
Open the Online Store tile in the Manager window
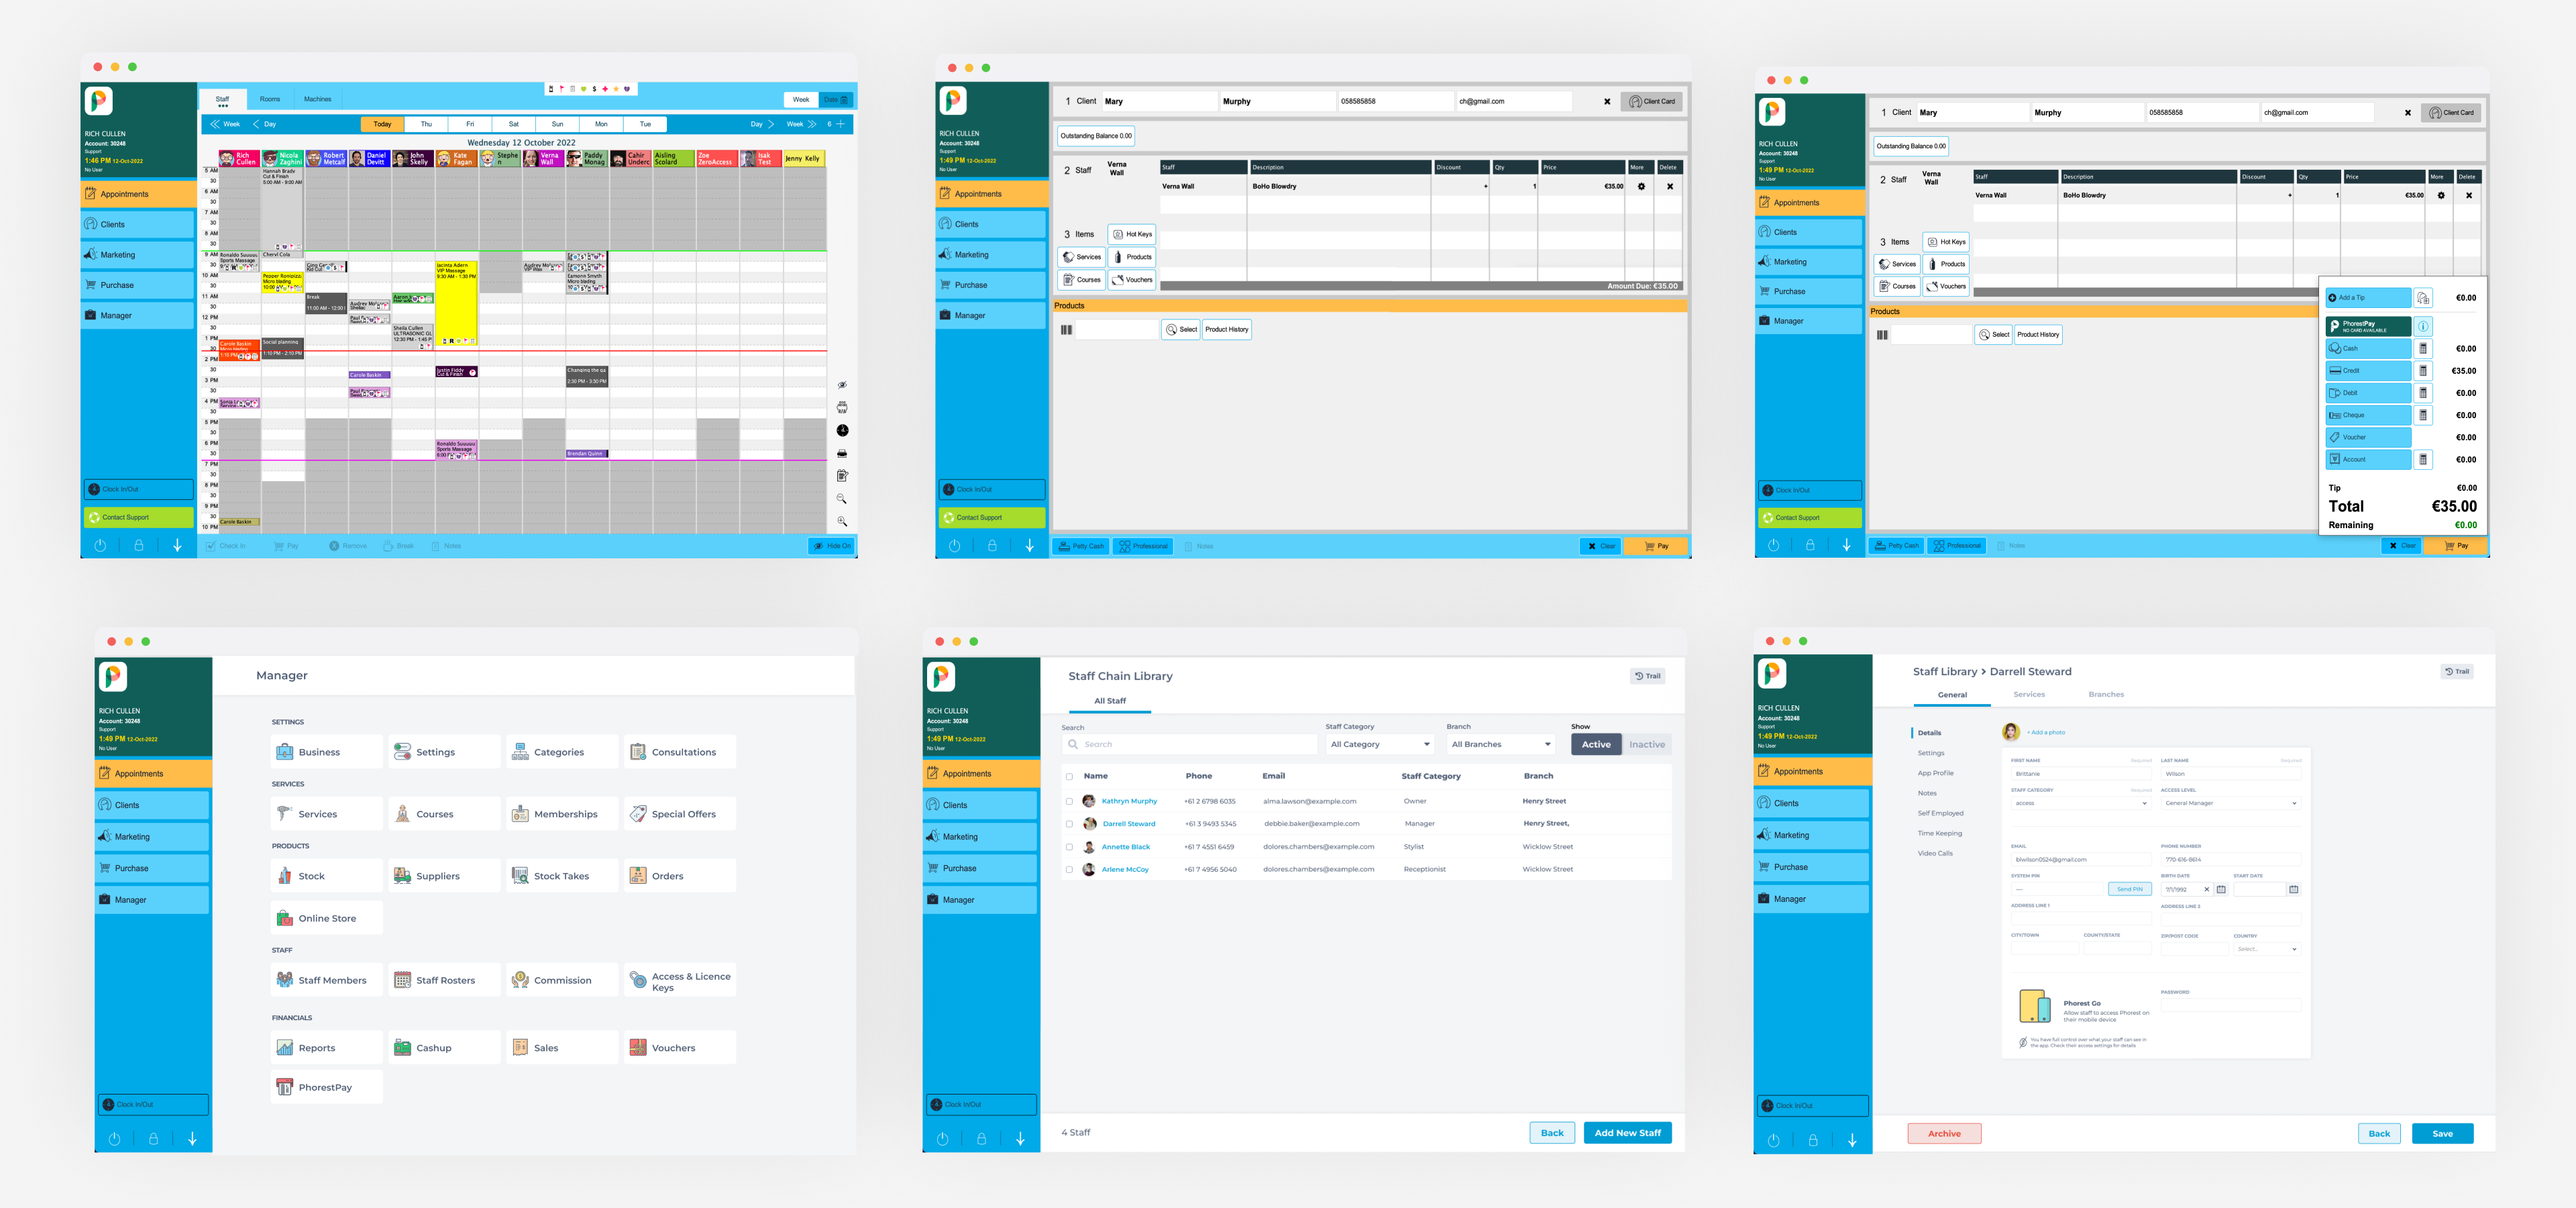click(x=326, y=918)
